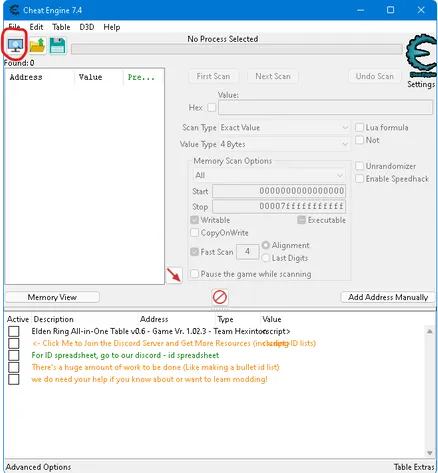This screenshot has width=438, height=473.
Task: Open the D3D menu
Action: tap(87, 27)
